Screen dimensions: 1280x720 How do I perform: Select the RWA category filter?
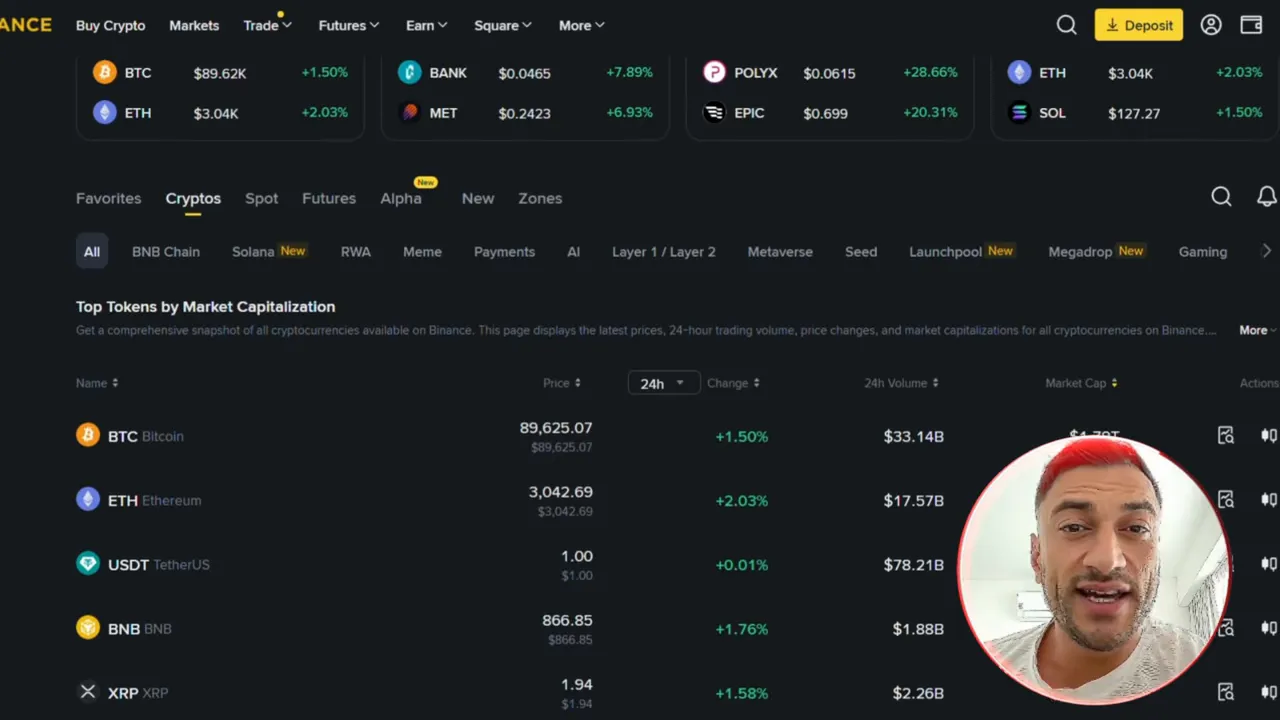click(x=355, y=251)
